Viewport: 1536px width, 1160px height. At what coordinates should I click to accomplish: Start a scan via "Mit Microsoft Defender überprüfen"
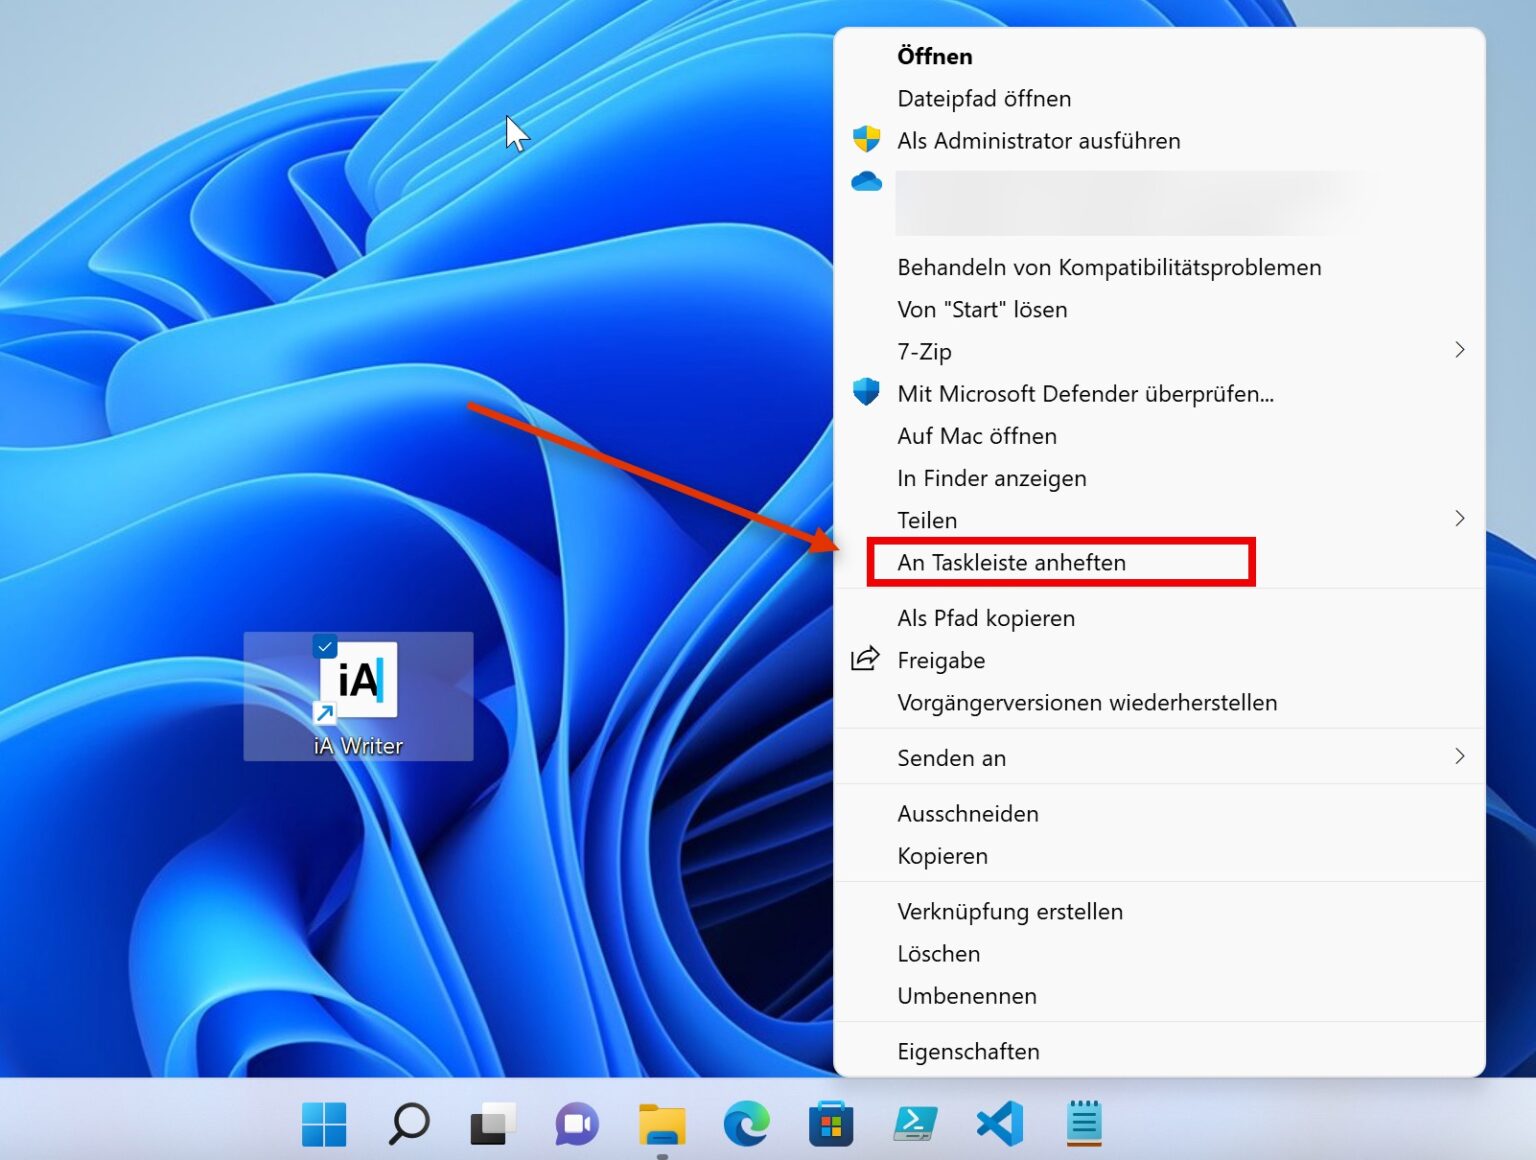1085,393
